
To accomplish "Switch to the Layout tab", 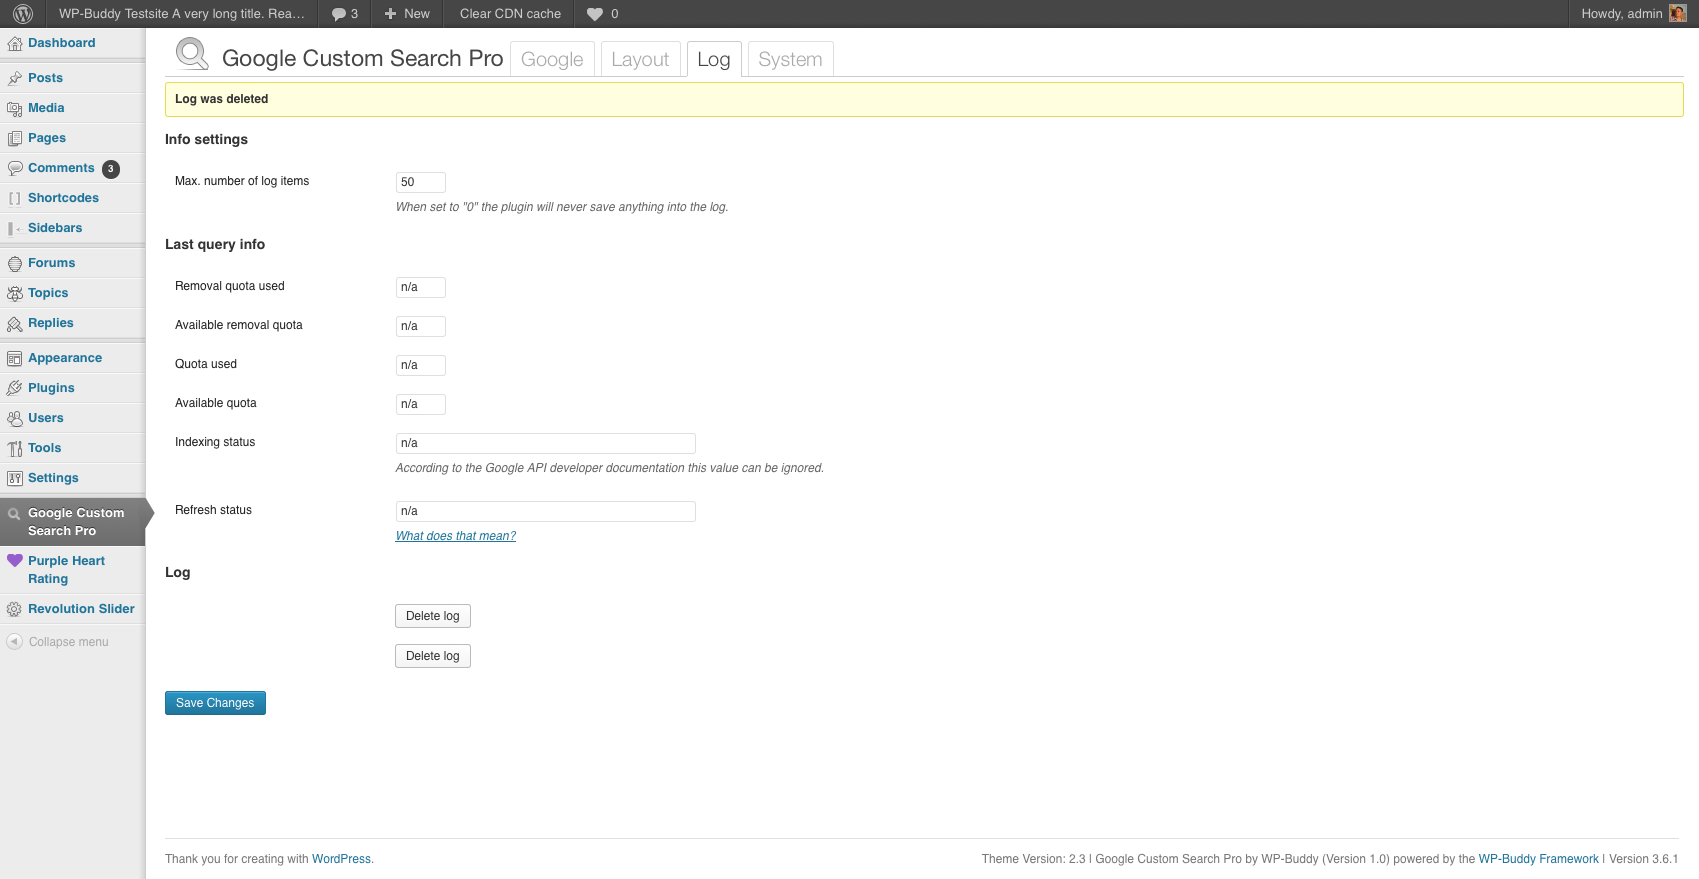I will (x=640, y=59).
